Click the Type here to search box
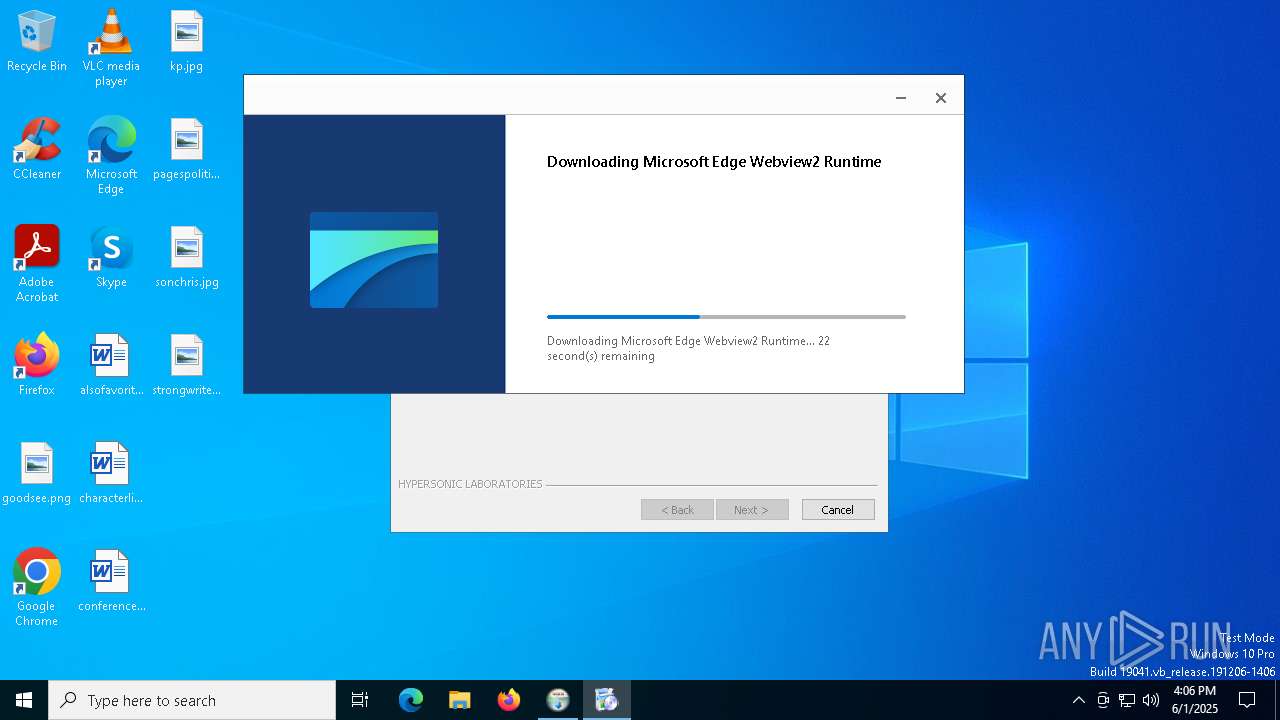Screen dimensions: 1280x720 click(192, 700)
